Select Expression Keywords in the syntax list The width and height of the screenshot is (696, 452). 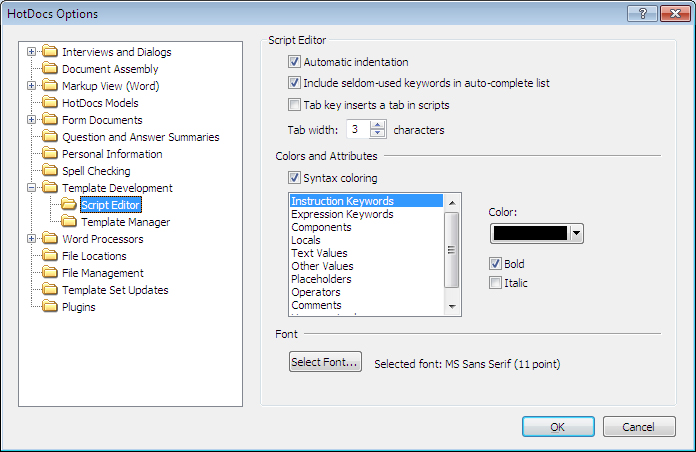(366, 214)
